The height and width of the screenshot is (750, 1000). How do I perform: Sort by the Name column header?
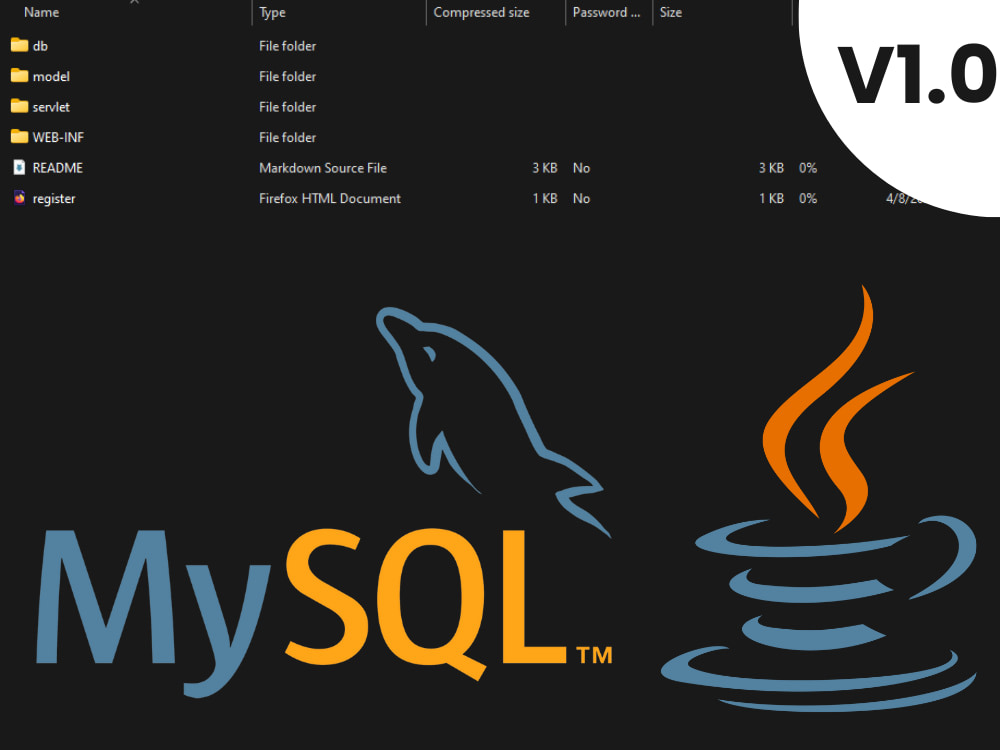click(x=41, y=13)
